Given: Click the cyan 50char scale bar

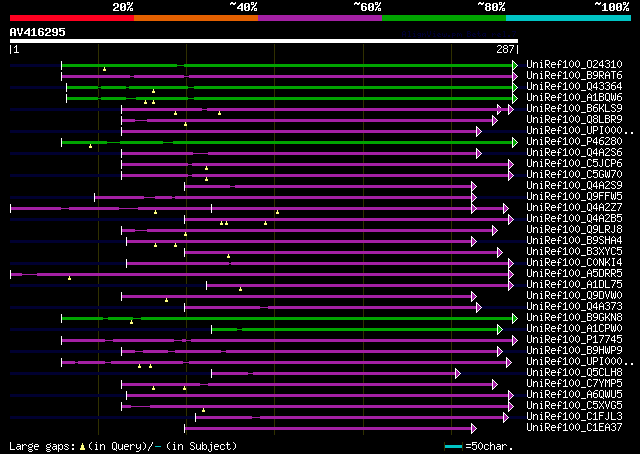Looking at the screenshot, I should 453,446.
